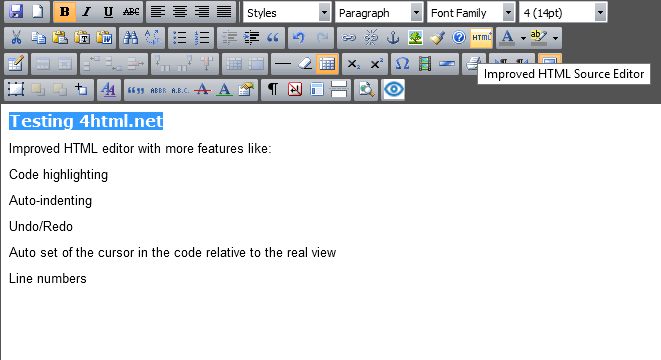
Task: Expand the background color picker arrow
Action: [x=555, y=38]
